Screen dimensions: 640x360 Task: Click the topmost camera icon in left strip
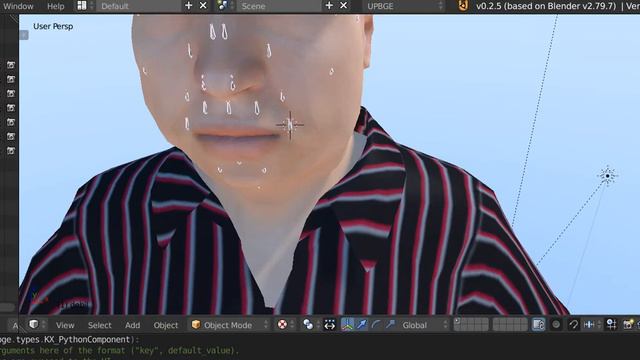(x=11, y=64)
